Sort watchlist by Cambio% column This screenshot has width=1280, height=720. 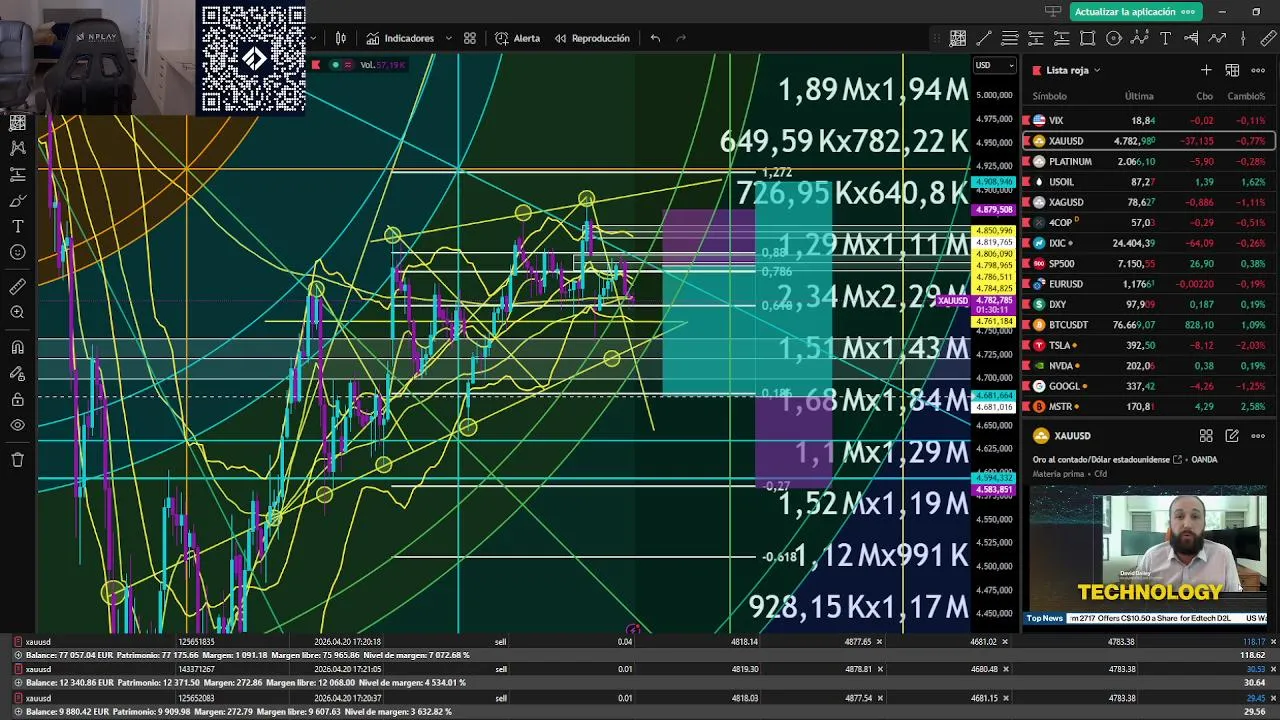pos(1246,96)
